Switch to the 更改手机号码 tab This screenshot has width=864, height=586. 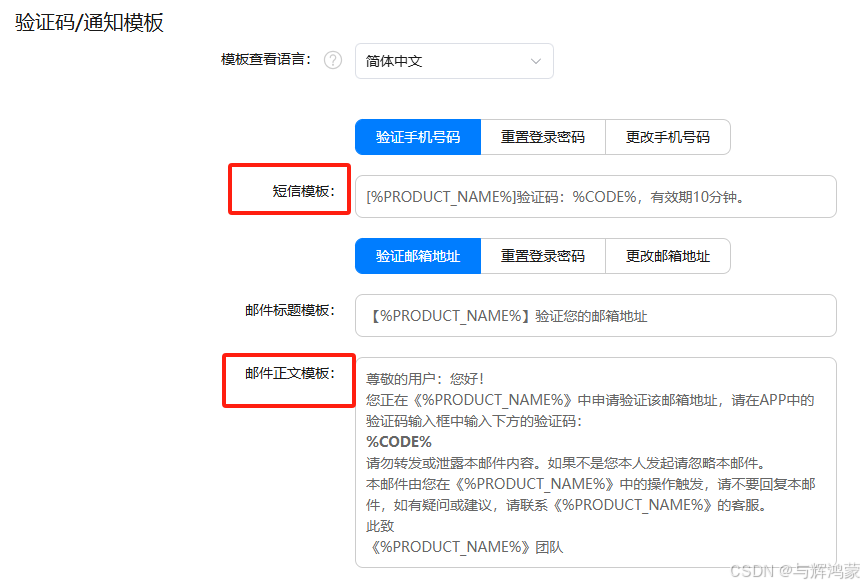(x=668, y=137)
